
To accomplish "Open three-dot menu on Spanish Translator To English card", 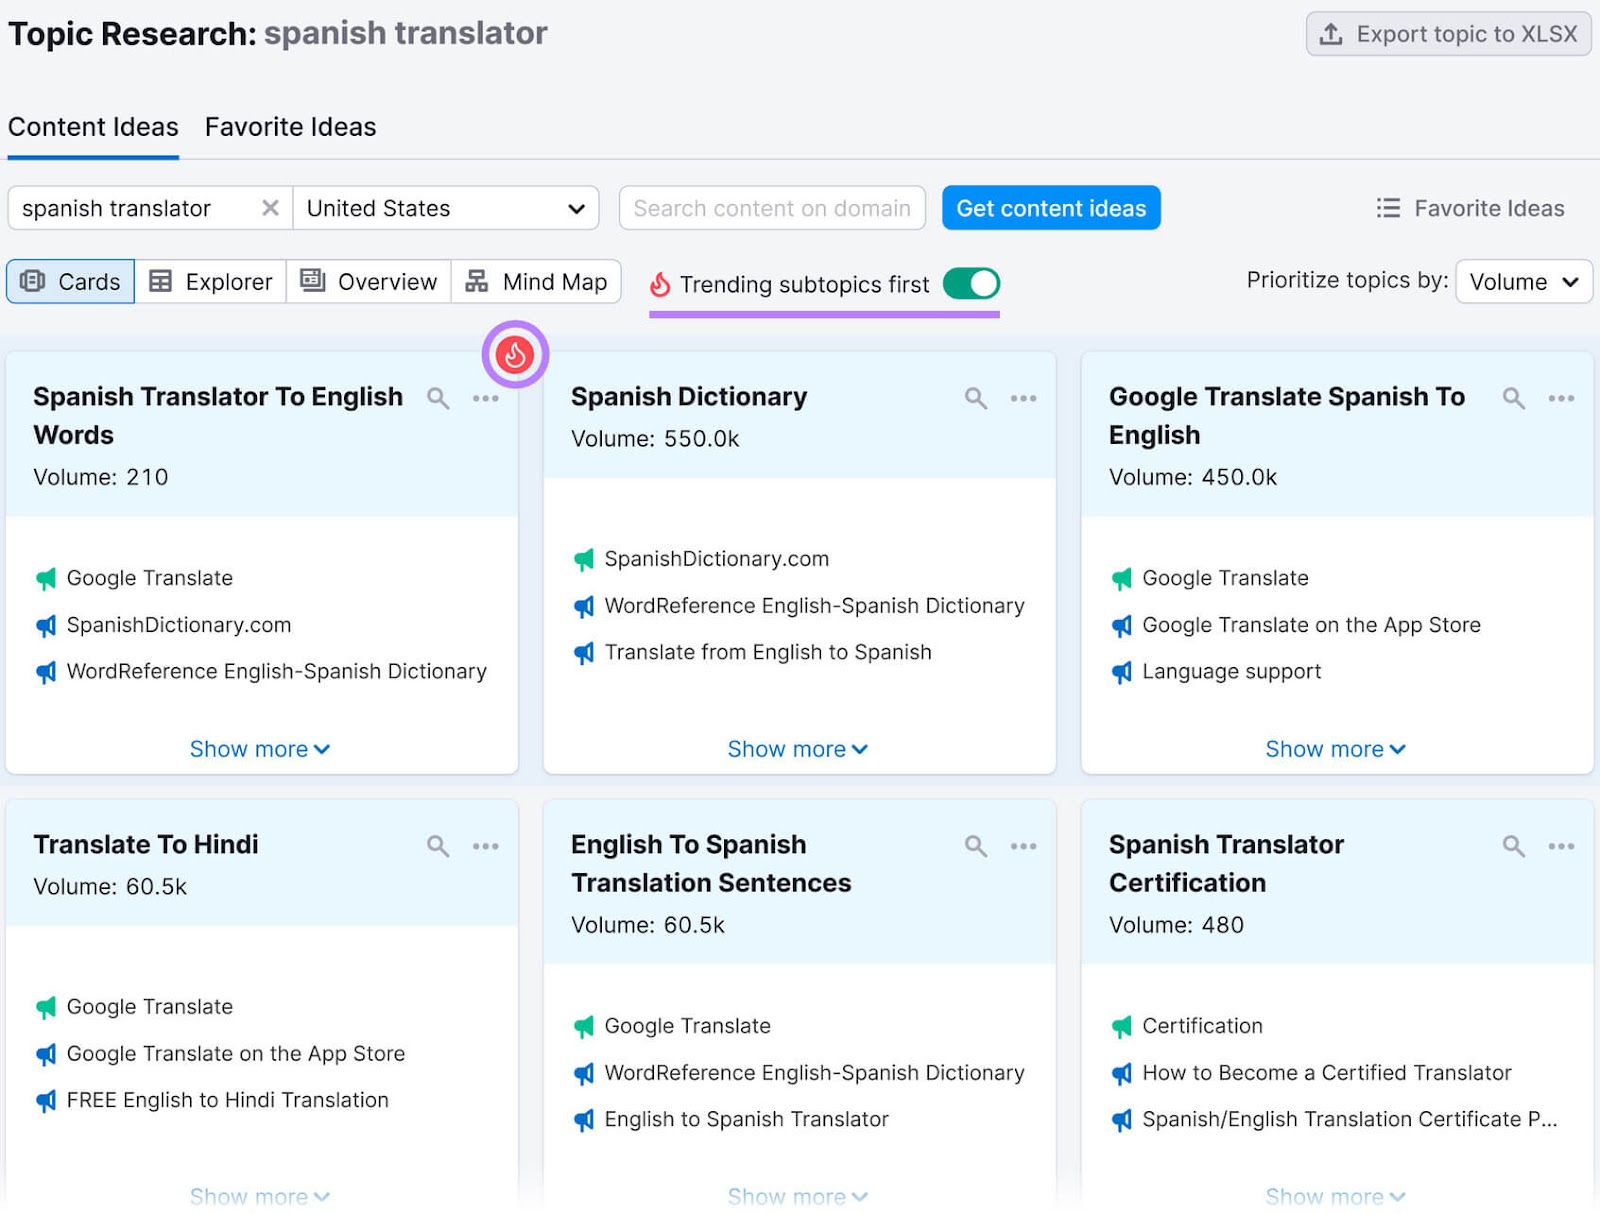I will [486, 399].
